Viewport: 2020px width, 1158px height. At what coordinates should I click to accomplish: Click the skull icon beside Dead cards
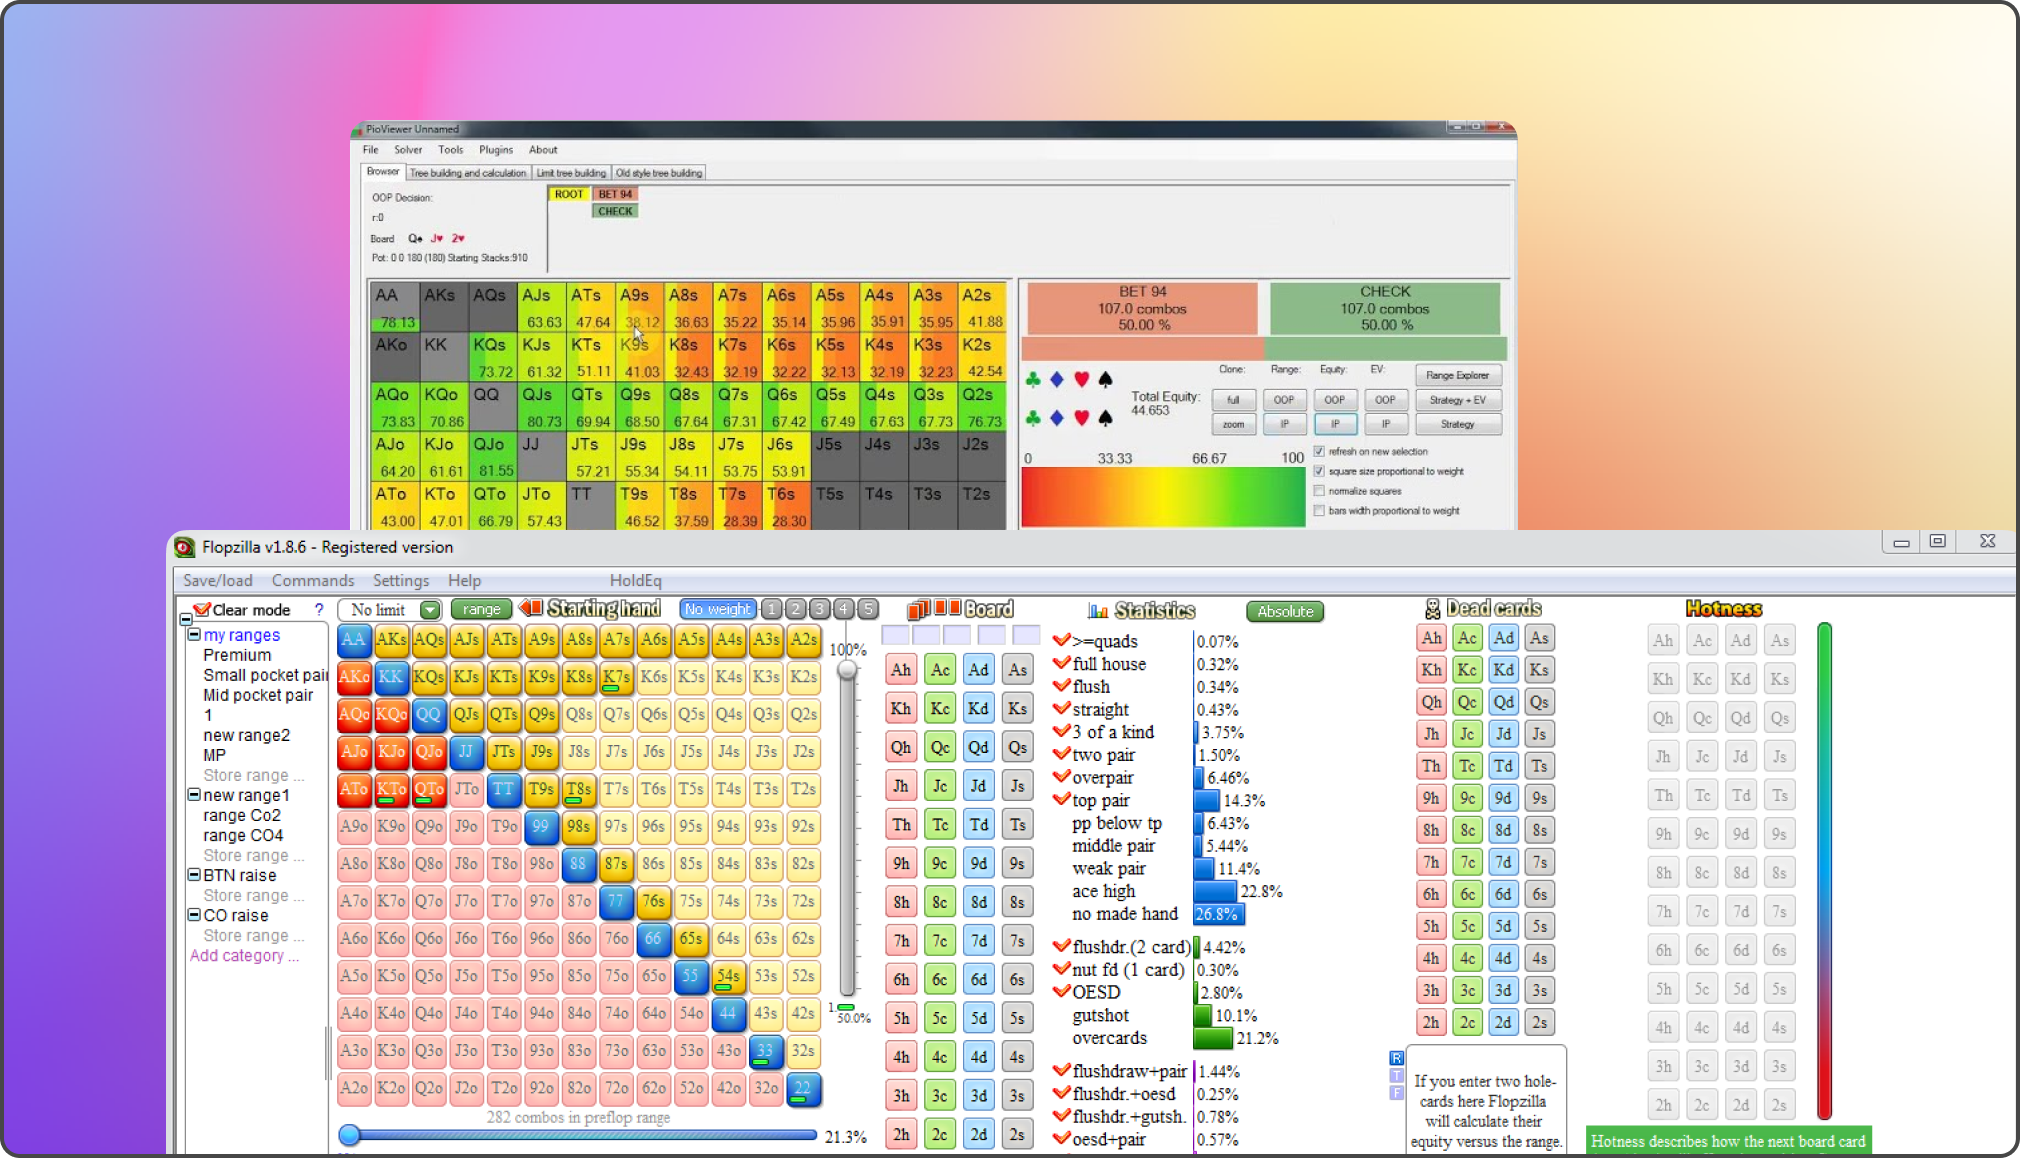coord(1433,608)
